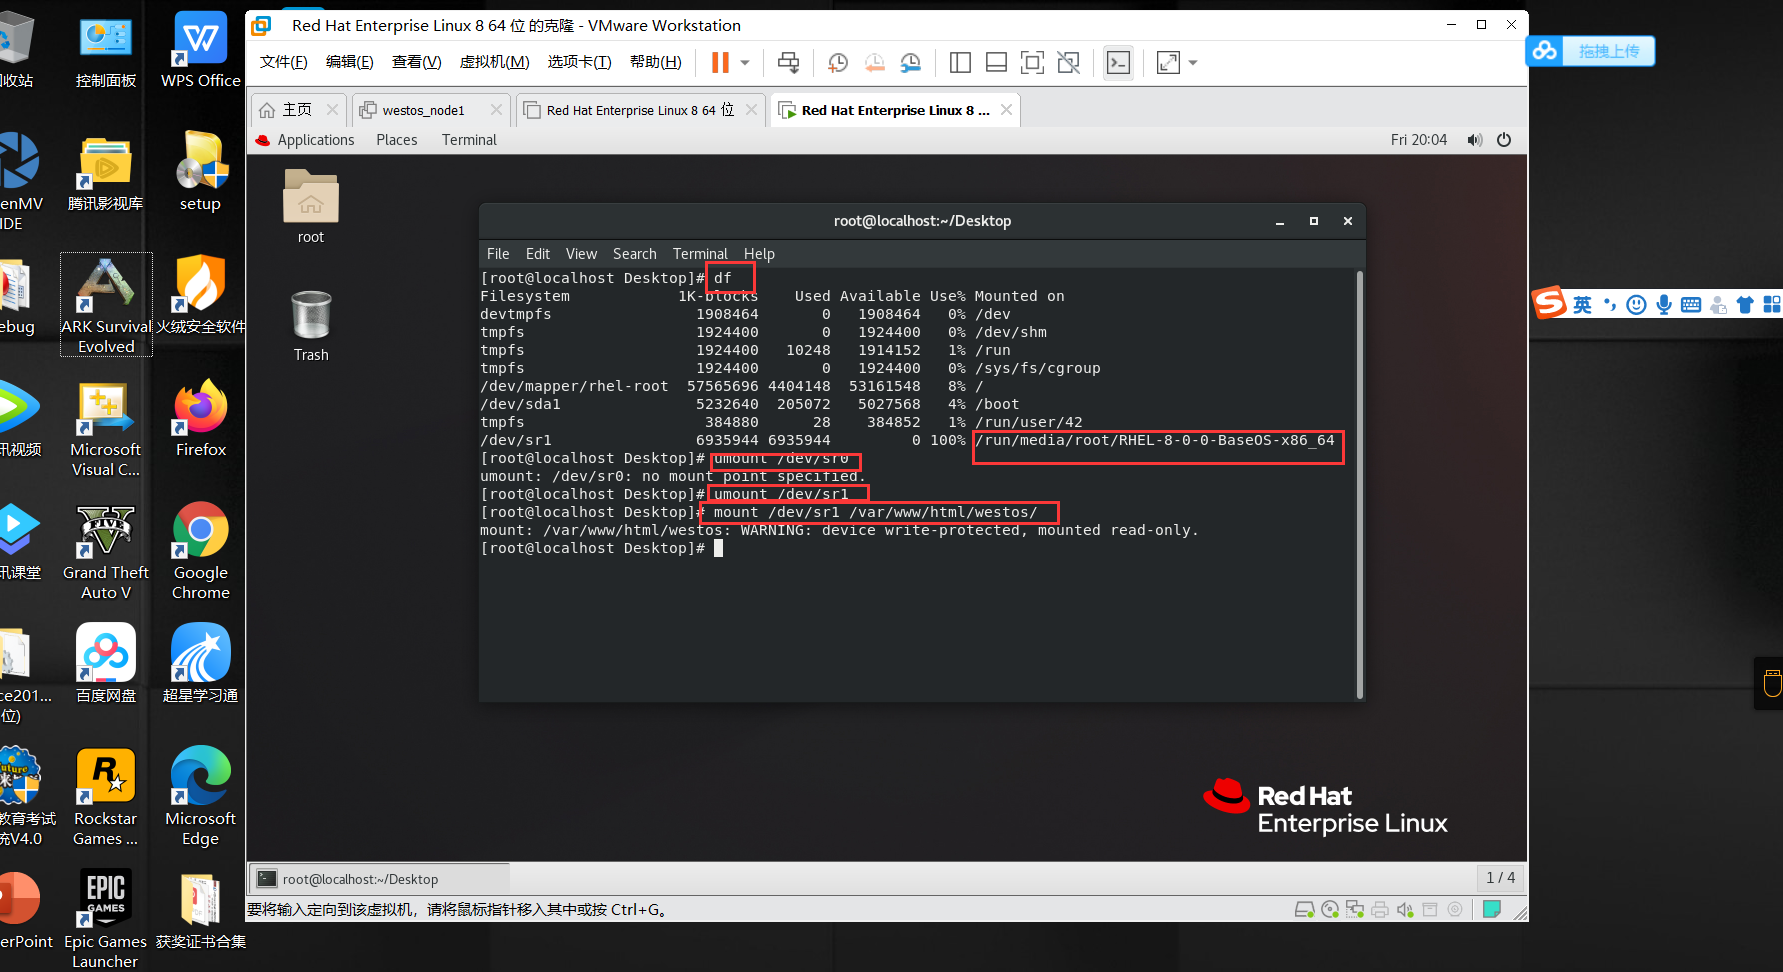Open the Terminal app menu in top bar
The height and width of the screenshot is (972, 1783).
pyautogui.click(x=469, y=140)
